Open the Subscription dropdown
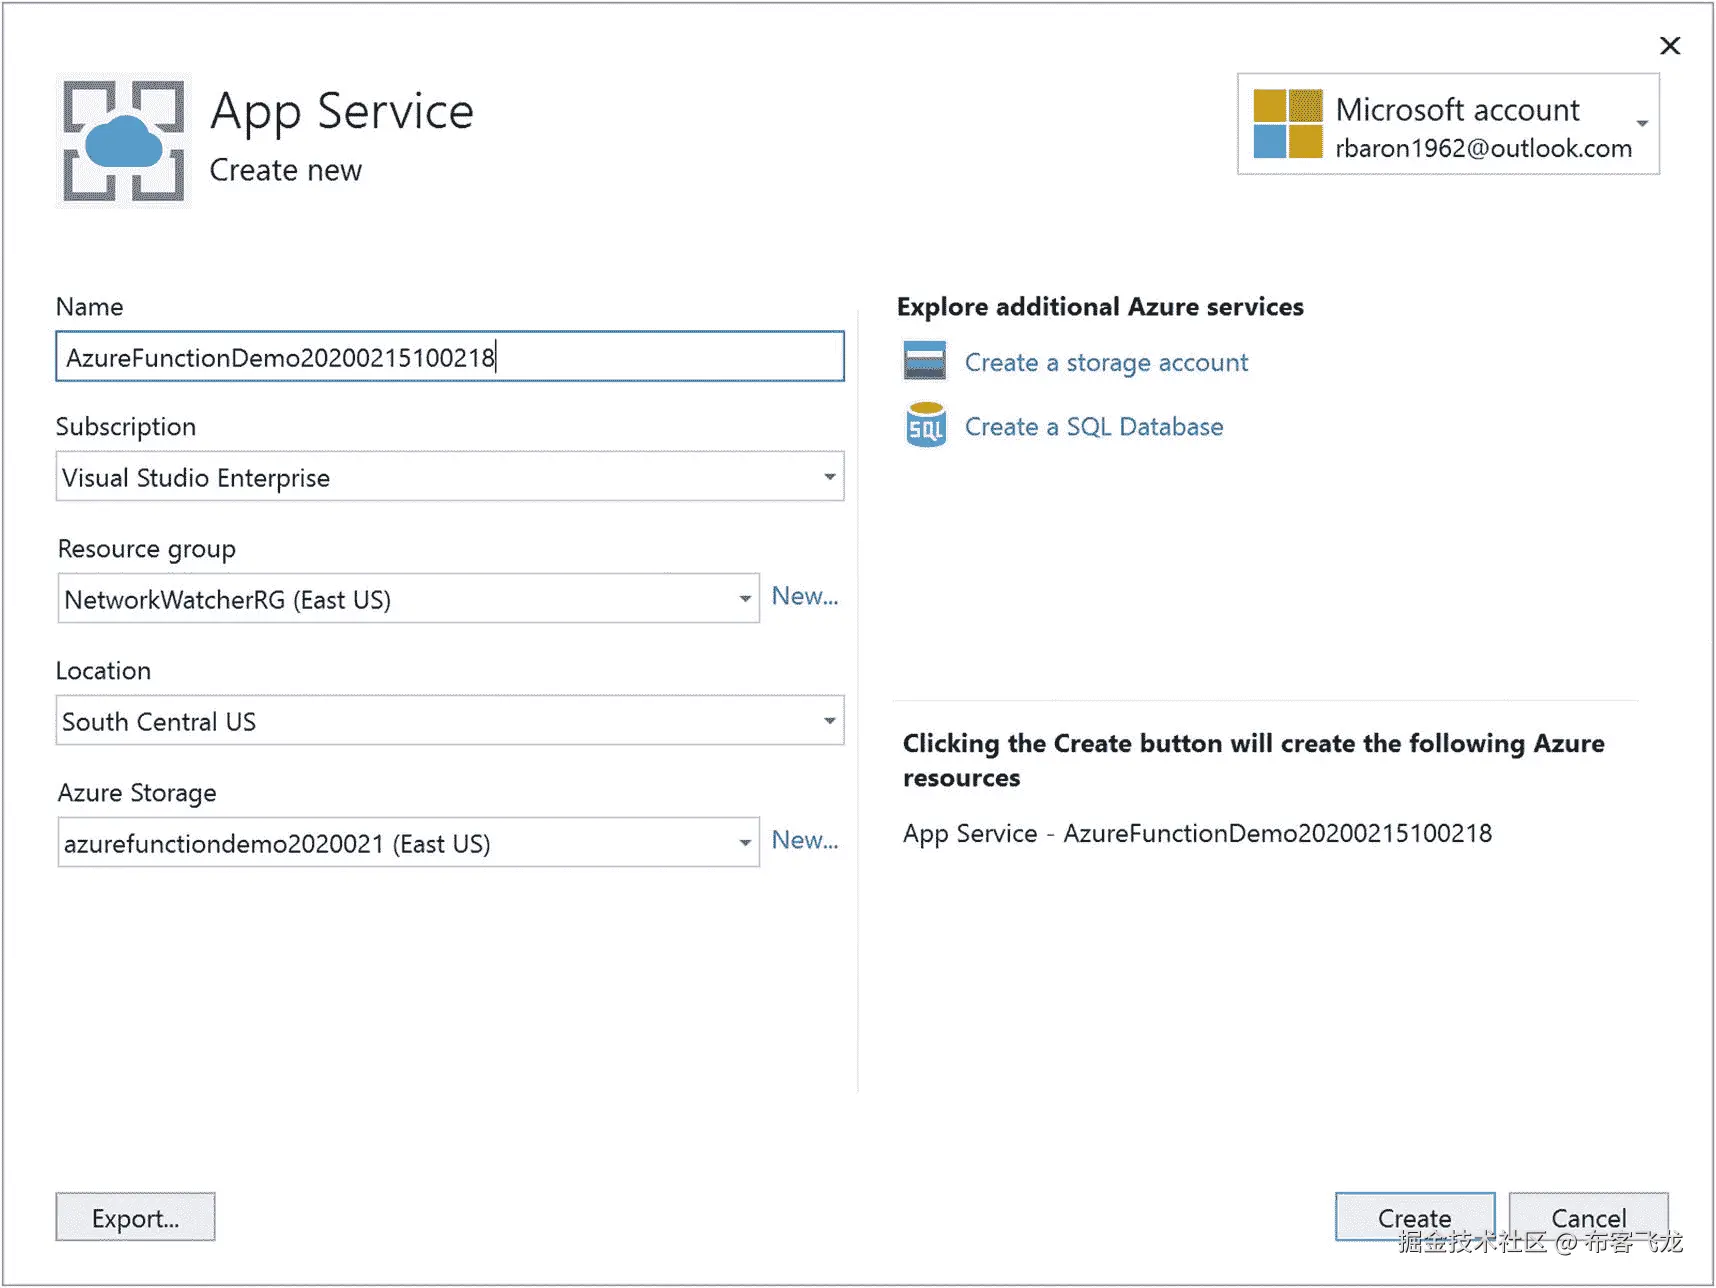Image resolution: width=1716 pixels, height=1288 pixels. pos(829,477)
